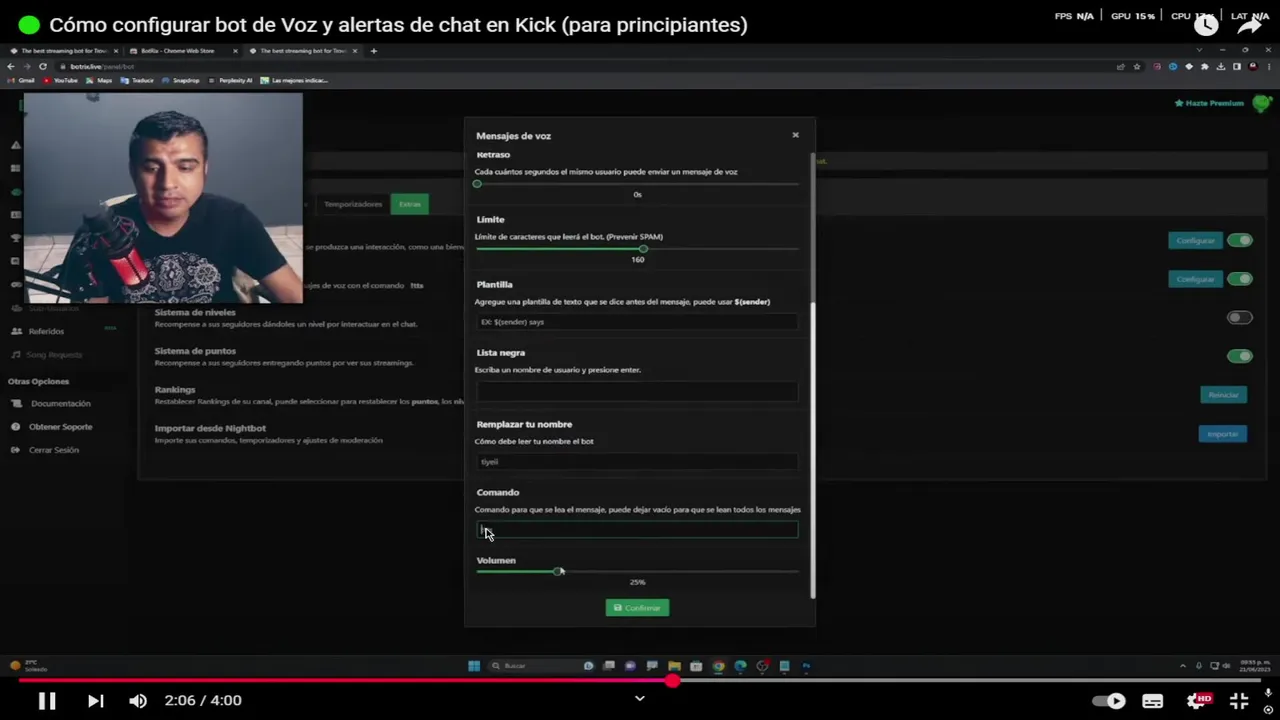Open Microsoft Edge from the taskbar
Viewport: 1280px width, 720px height.
[x=740, y=666]
